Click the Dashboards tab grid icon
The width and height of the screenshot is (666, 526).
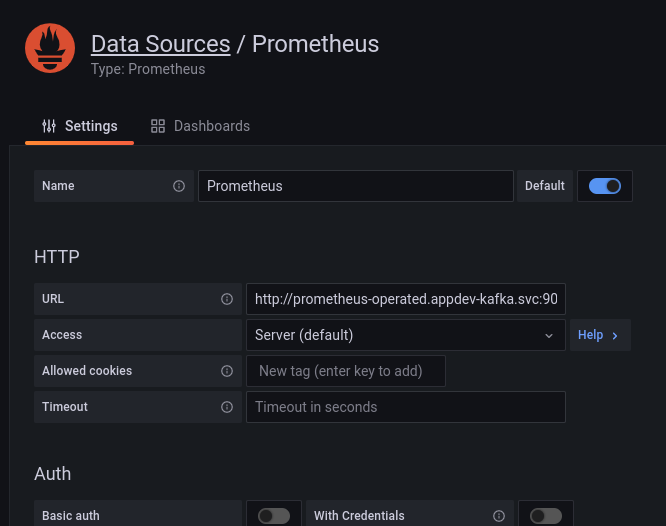(x=158, y=126)
